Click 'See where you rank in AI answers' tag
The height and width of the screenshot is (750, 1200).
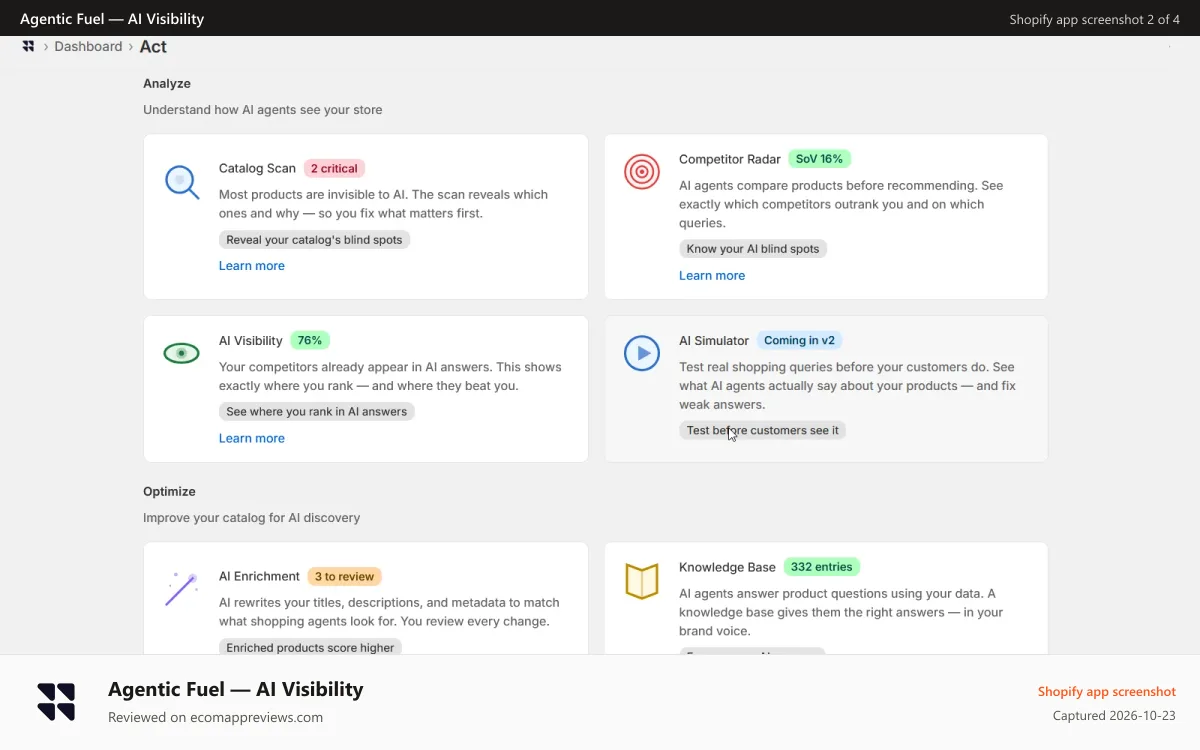coord(316,412)
